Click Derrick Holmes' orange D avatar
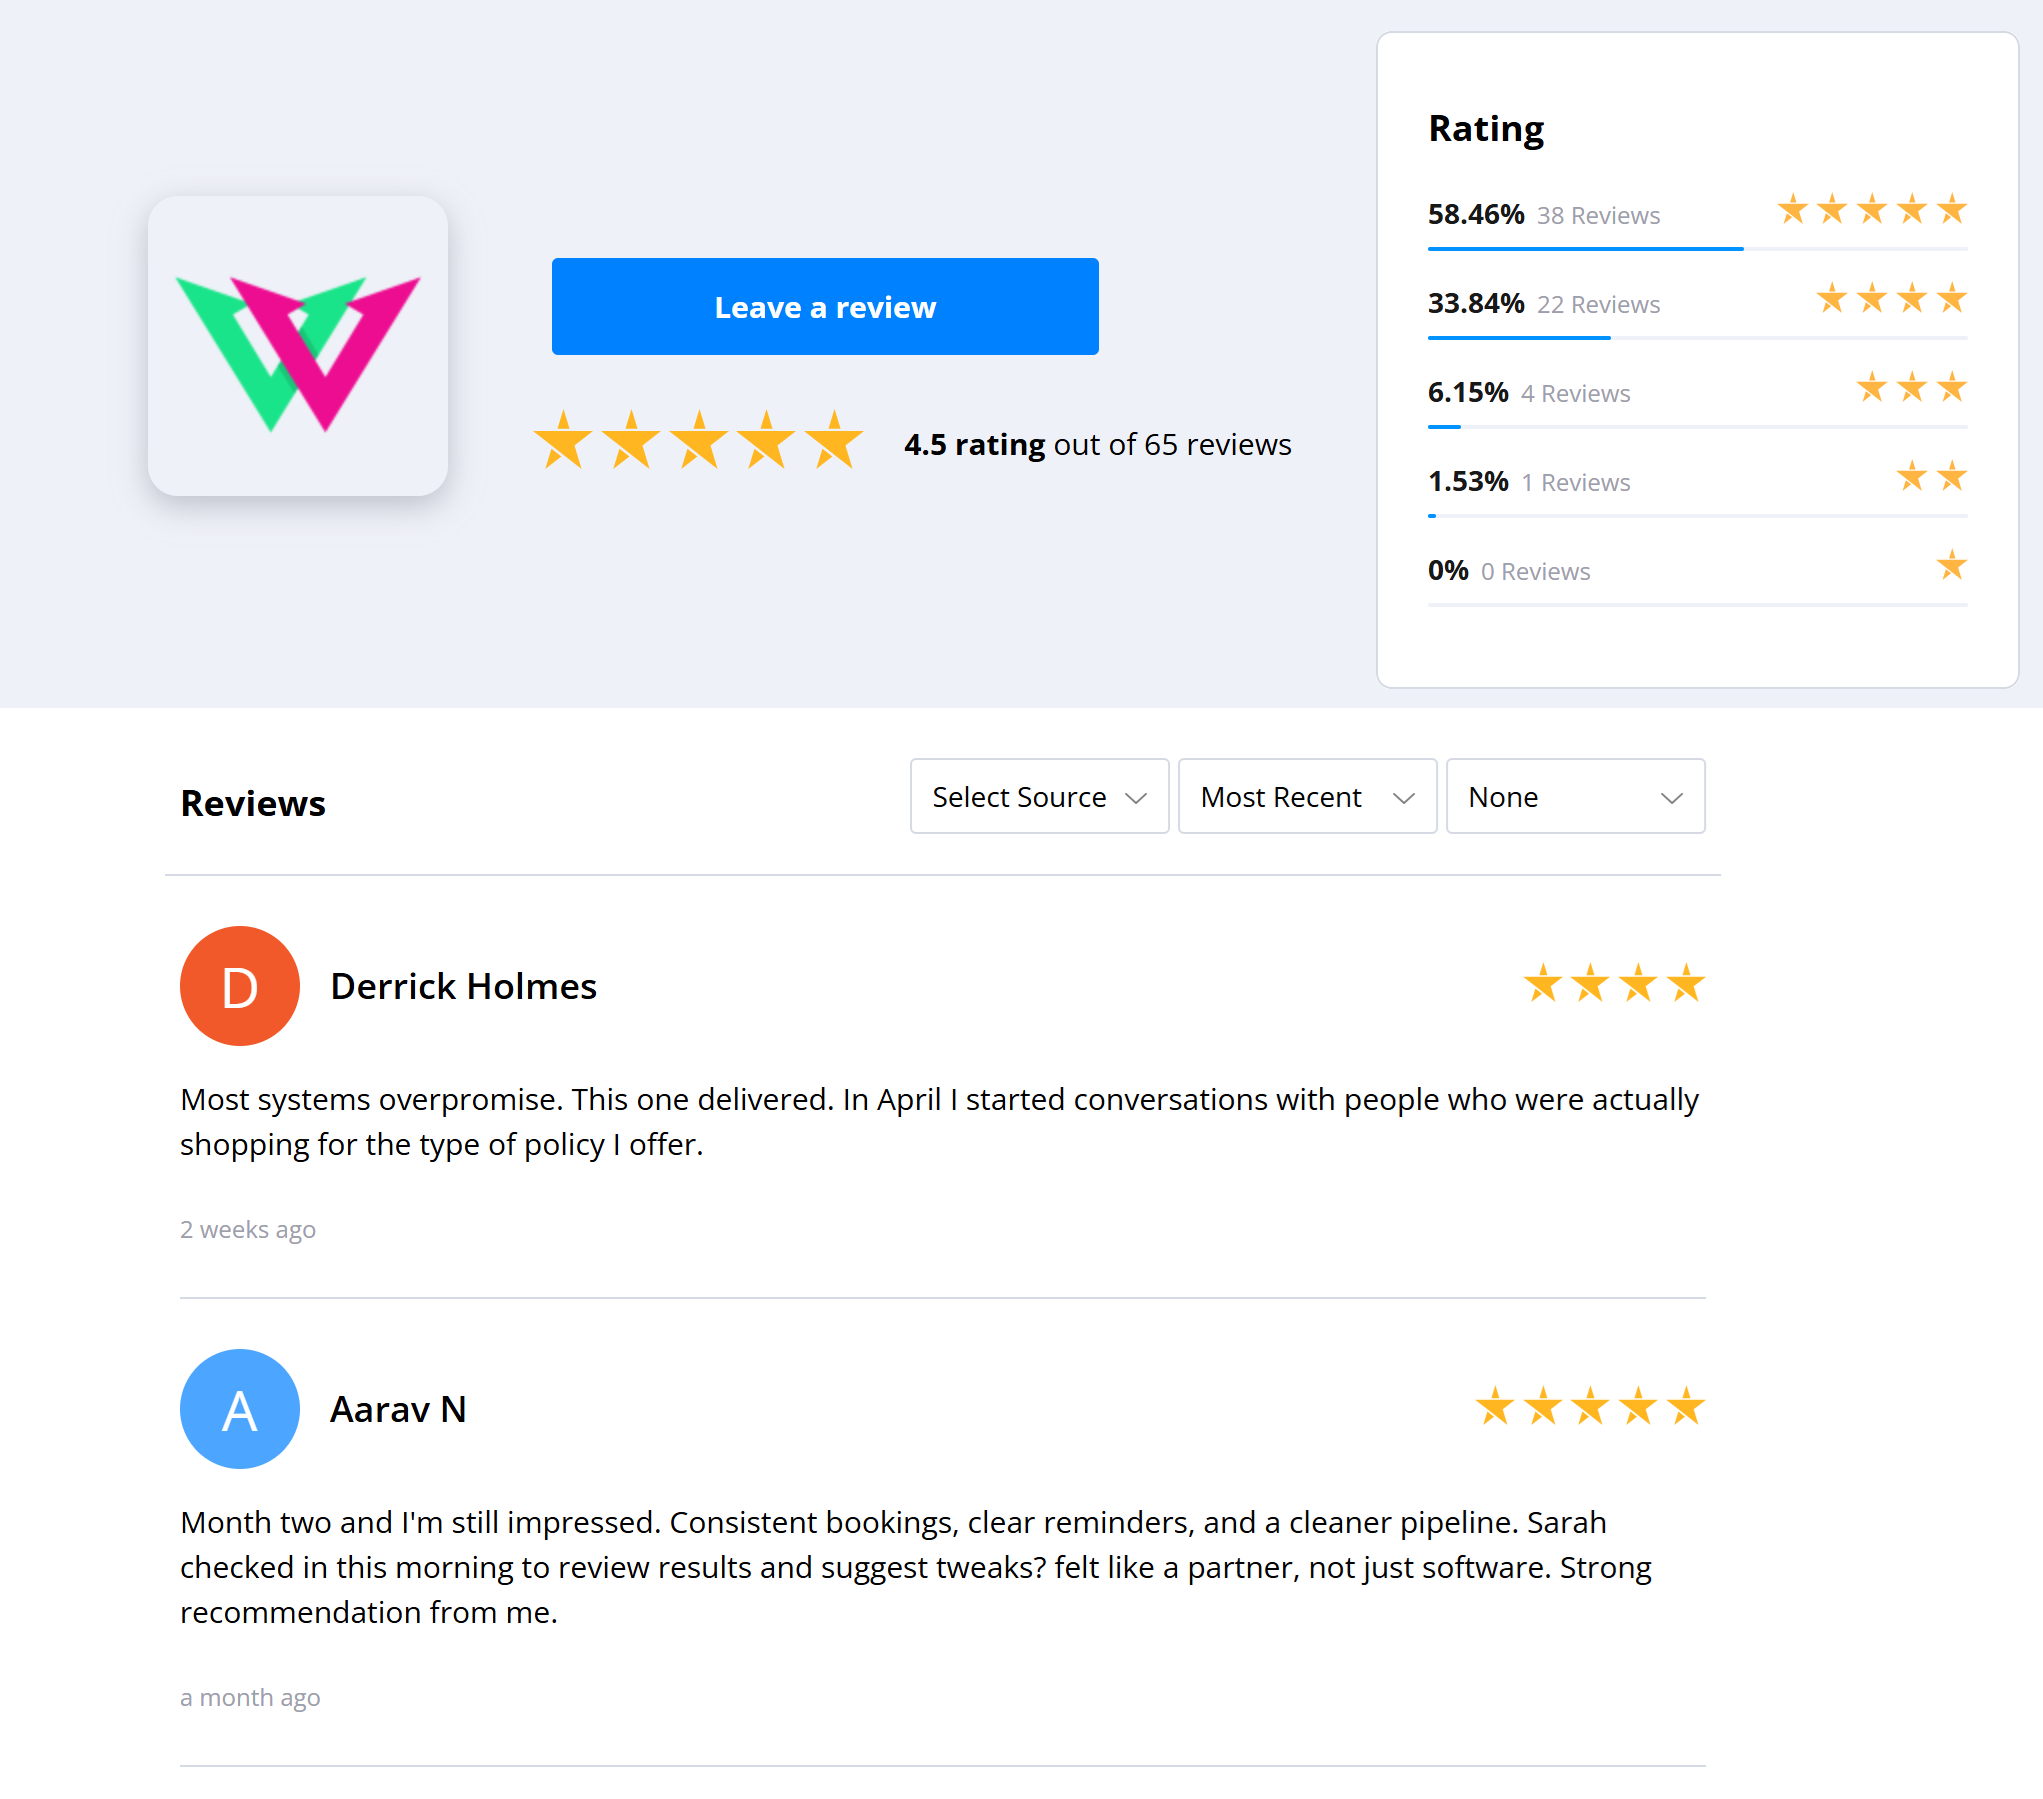 (240, 986)
